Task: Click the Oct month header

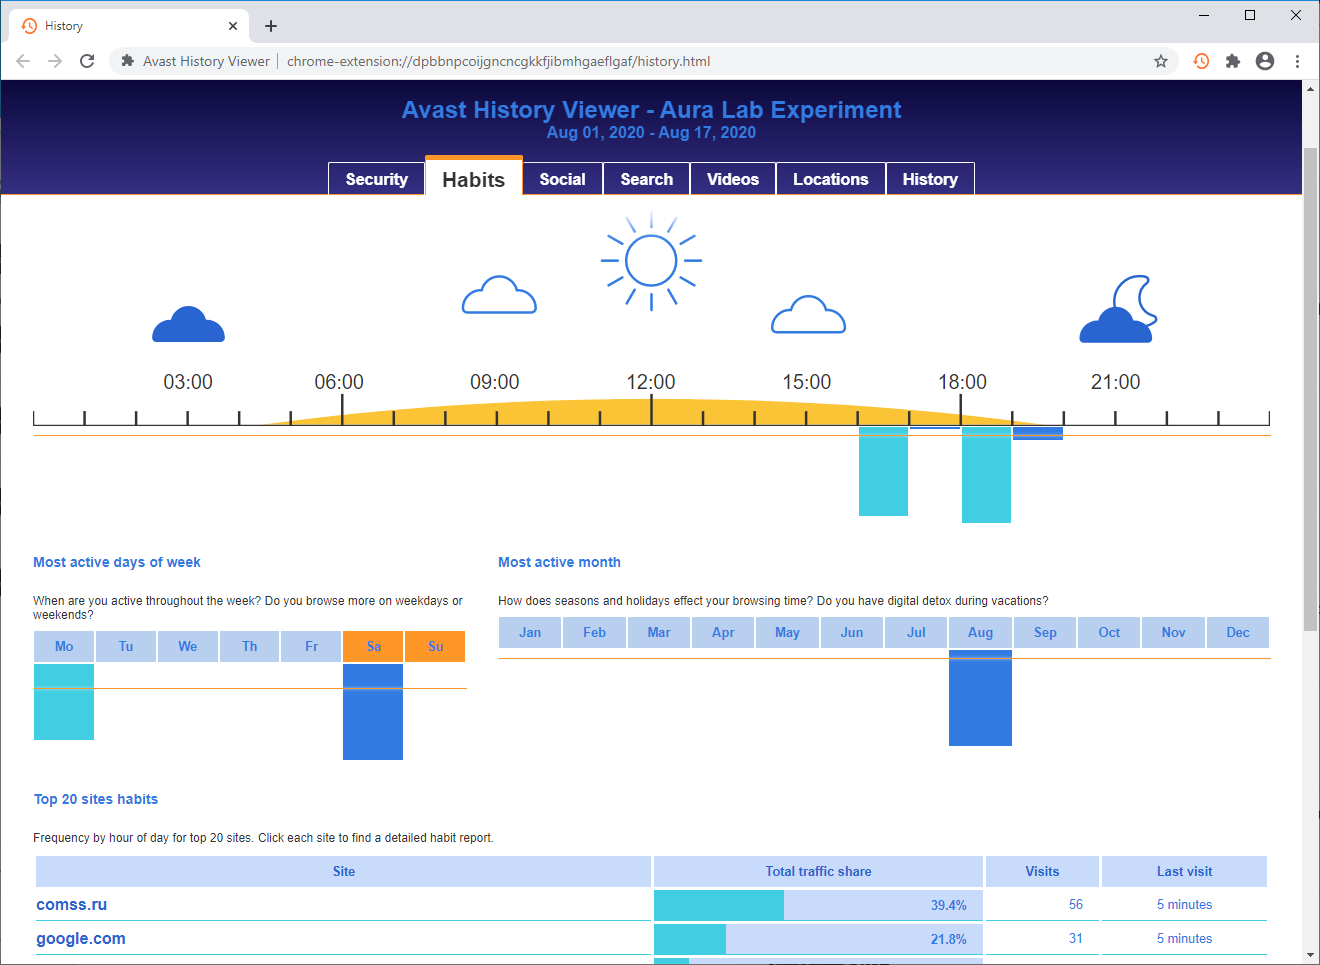Action: pos(1109,632)
